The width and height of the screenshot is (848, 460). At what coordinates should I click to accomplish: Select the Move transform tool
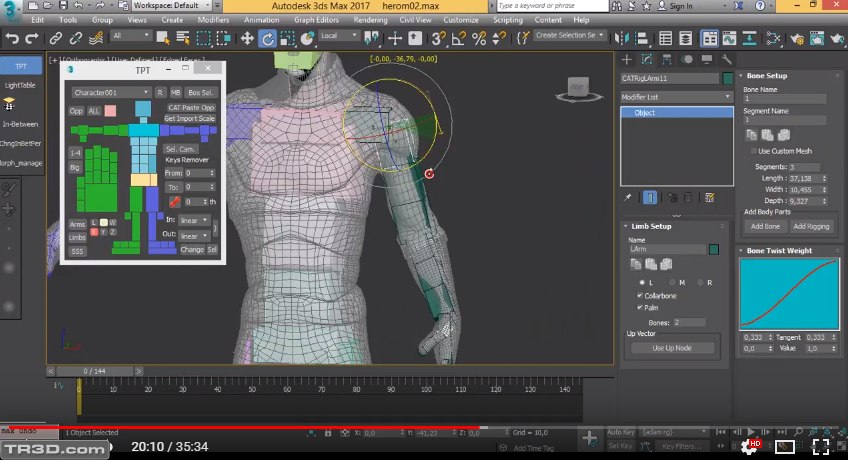click(248, 38)
